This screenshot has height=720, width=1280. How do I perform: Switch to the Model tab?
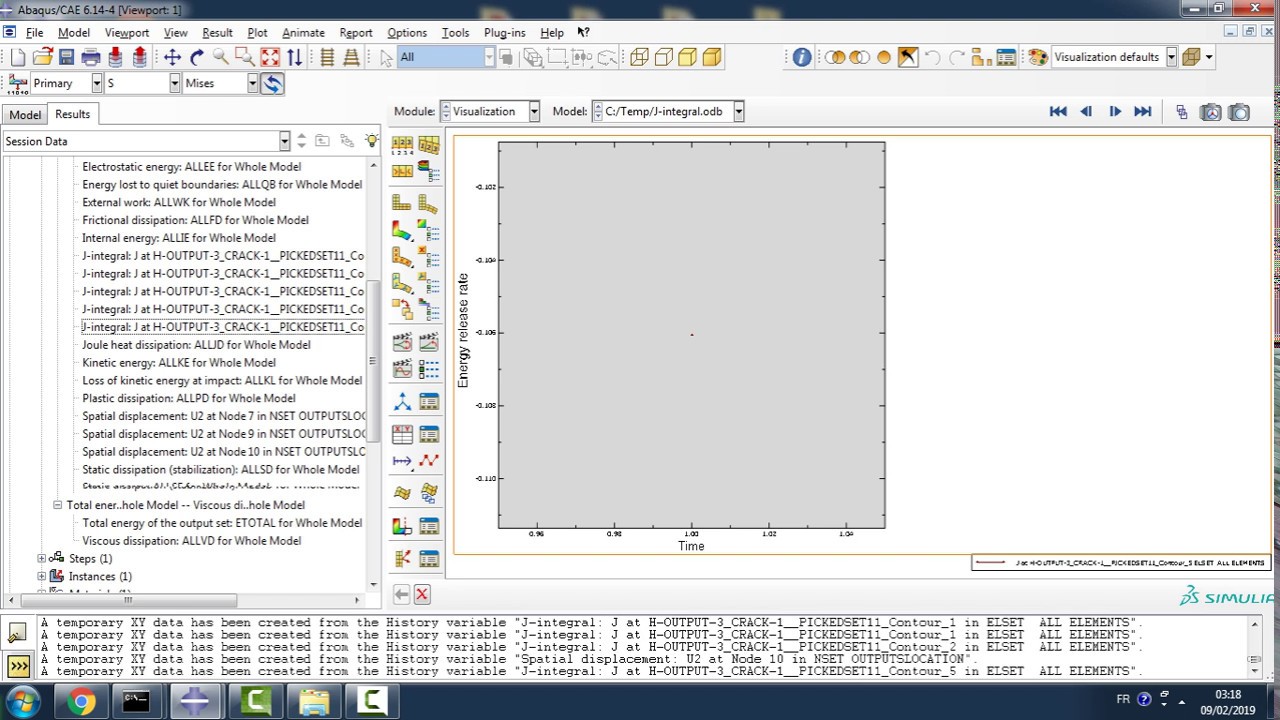click(x=25, y=115)
